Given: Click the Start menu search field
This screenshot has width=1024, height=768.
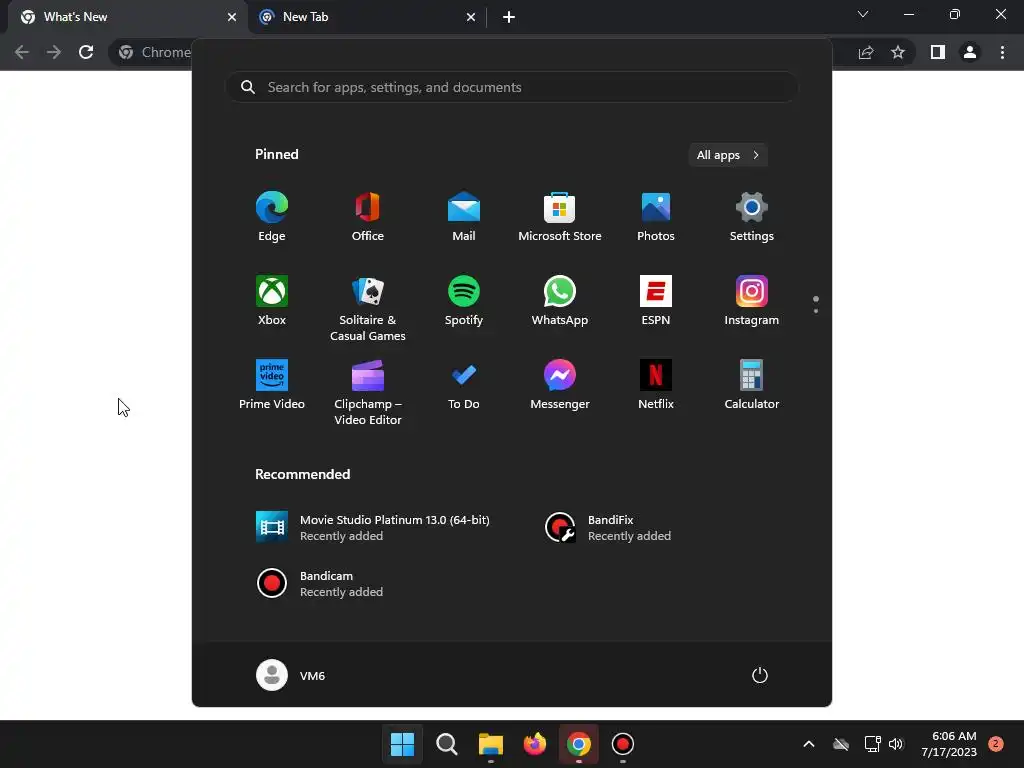Looking at the screenshot, I should [512, 87].
